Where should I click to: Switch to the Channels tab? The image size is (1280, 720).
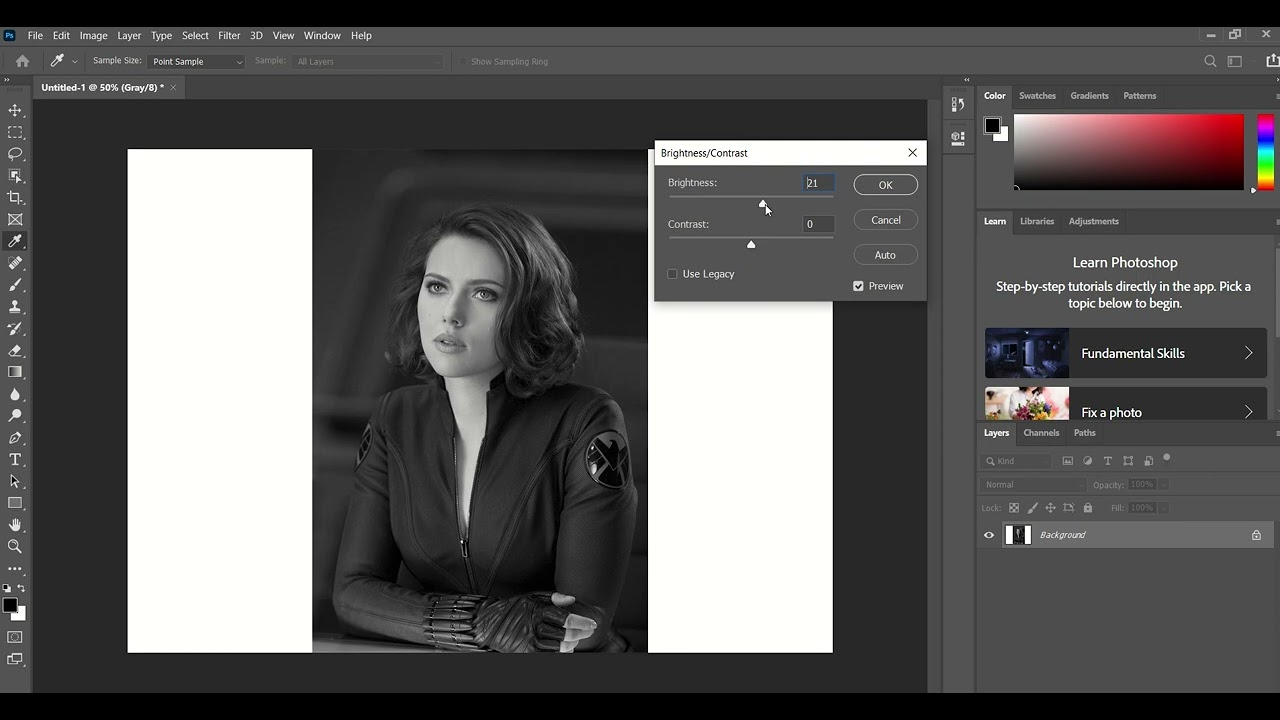(1041, 433)
